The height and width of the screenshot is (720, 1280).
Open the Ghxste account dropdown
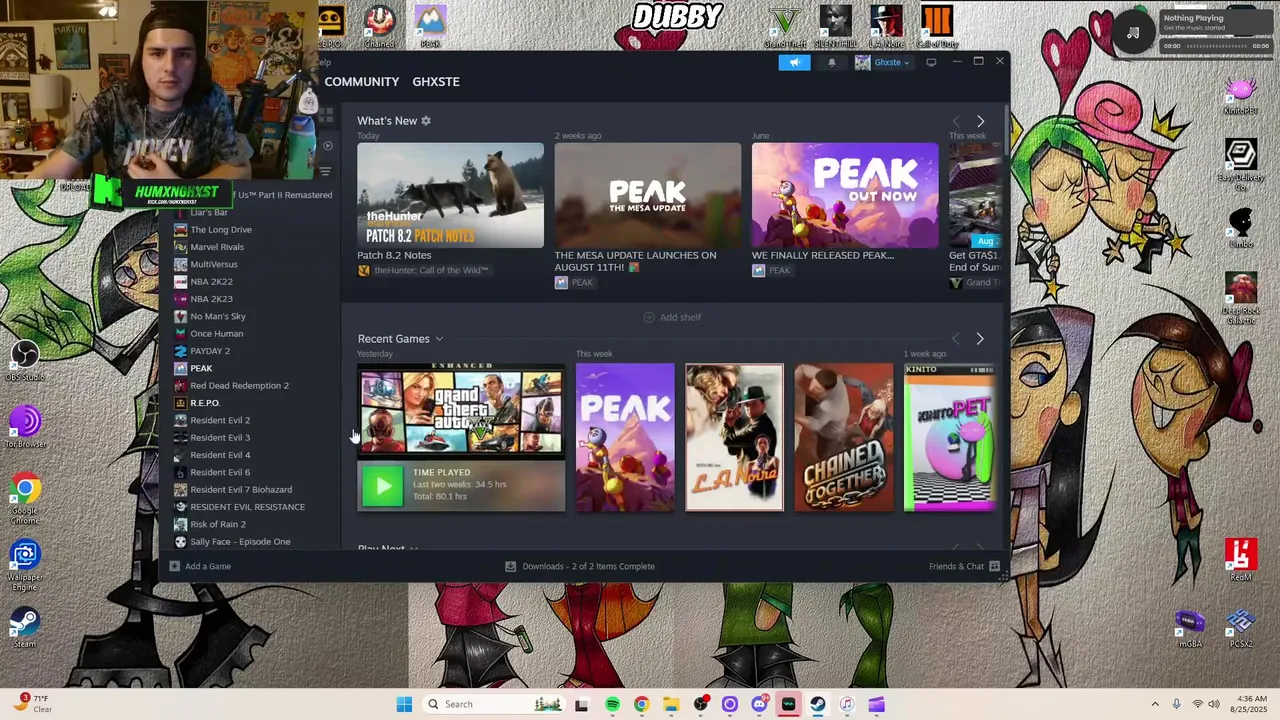pyautogui.click(x=882, y=62)
